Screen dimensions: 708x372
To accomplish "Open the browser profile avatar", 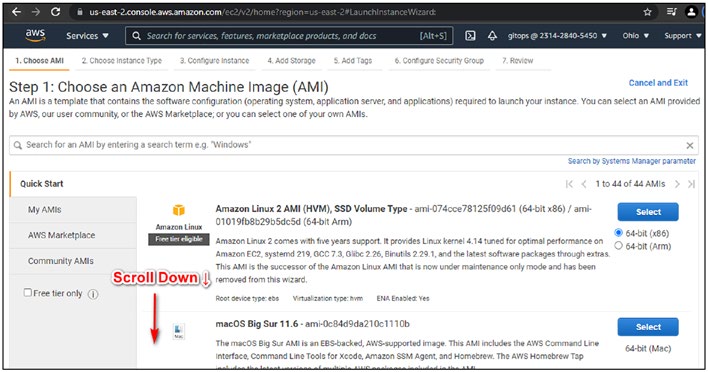I will point(691,12).
